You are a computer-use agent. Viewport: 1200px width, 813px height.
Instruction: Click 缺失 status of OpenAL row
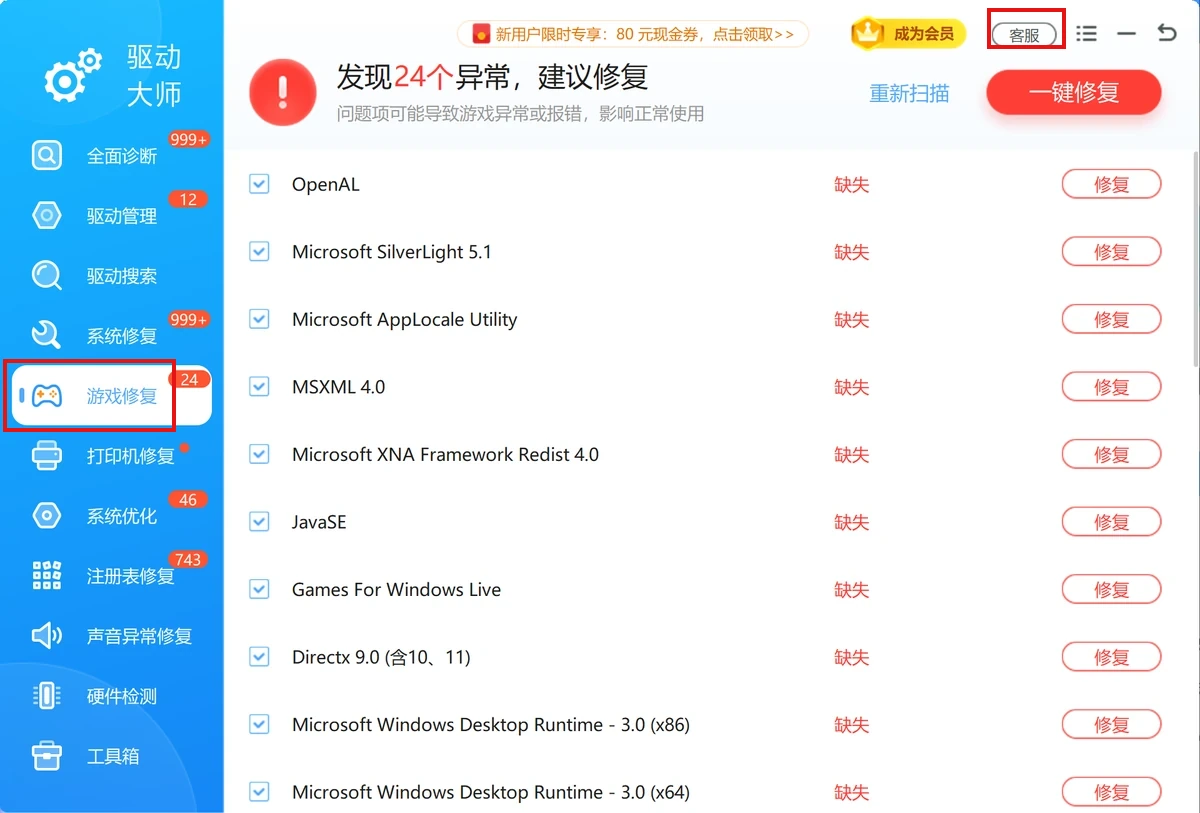pos(852,185)
